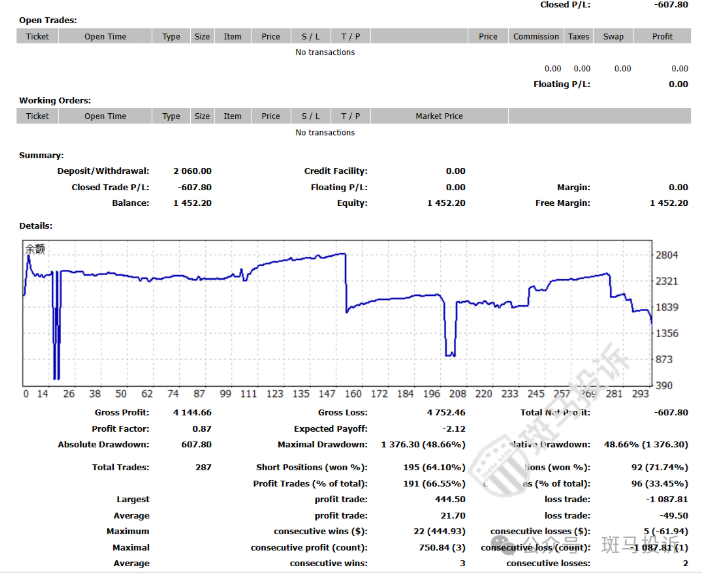The width and height of the screenshot is (702, 573).
Task: Click Ticket header in Open Trades table
Action: [x=37, y=36]
